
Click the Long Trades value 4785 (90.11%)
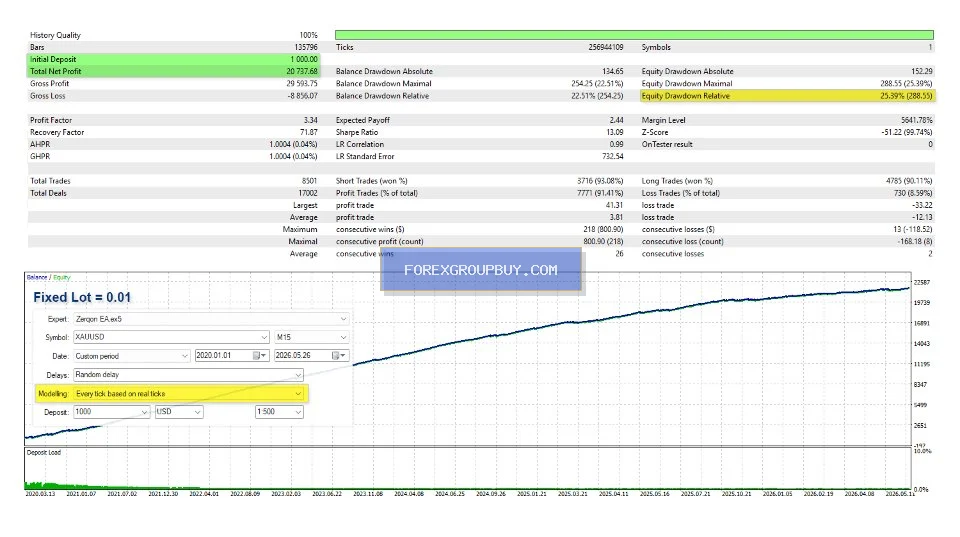click(909, 181)
